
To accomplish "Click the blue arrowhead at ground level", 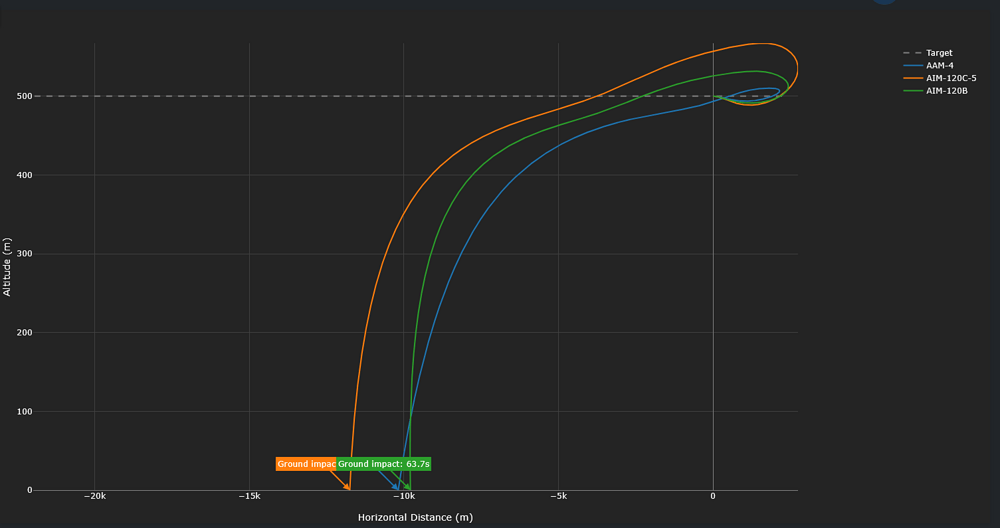I will click(x=398, y=488).
